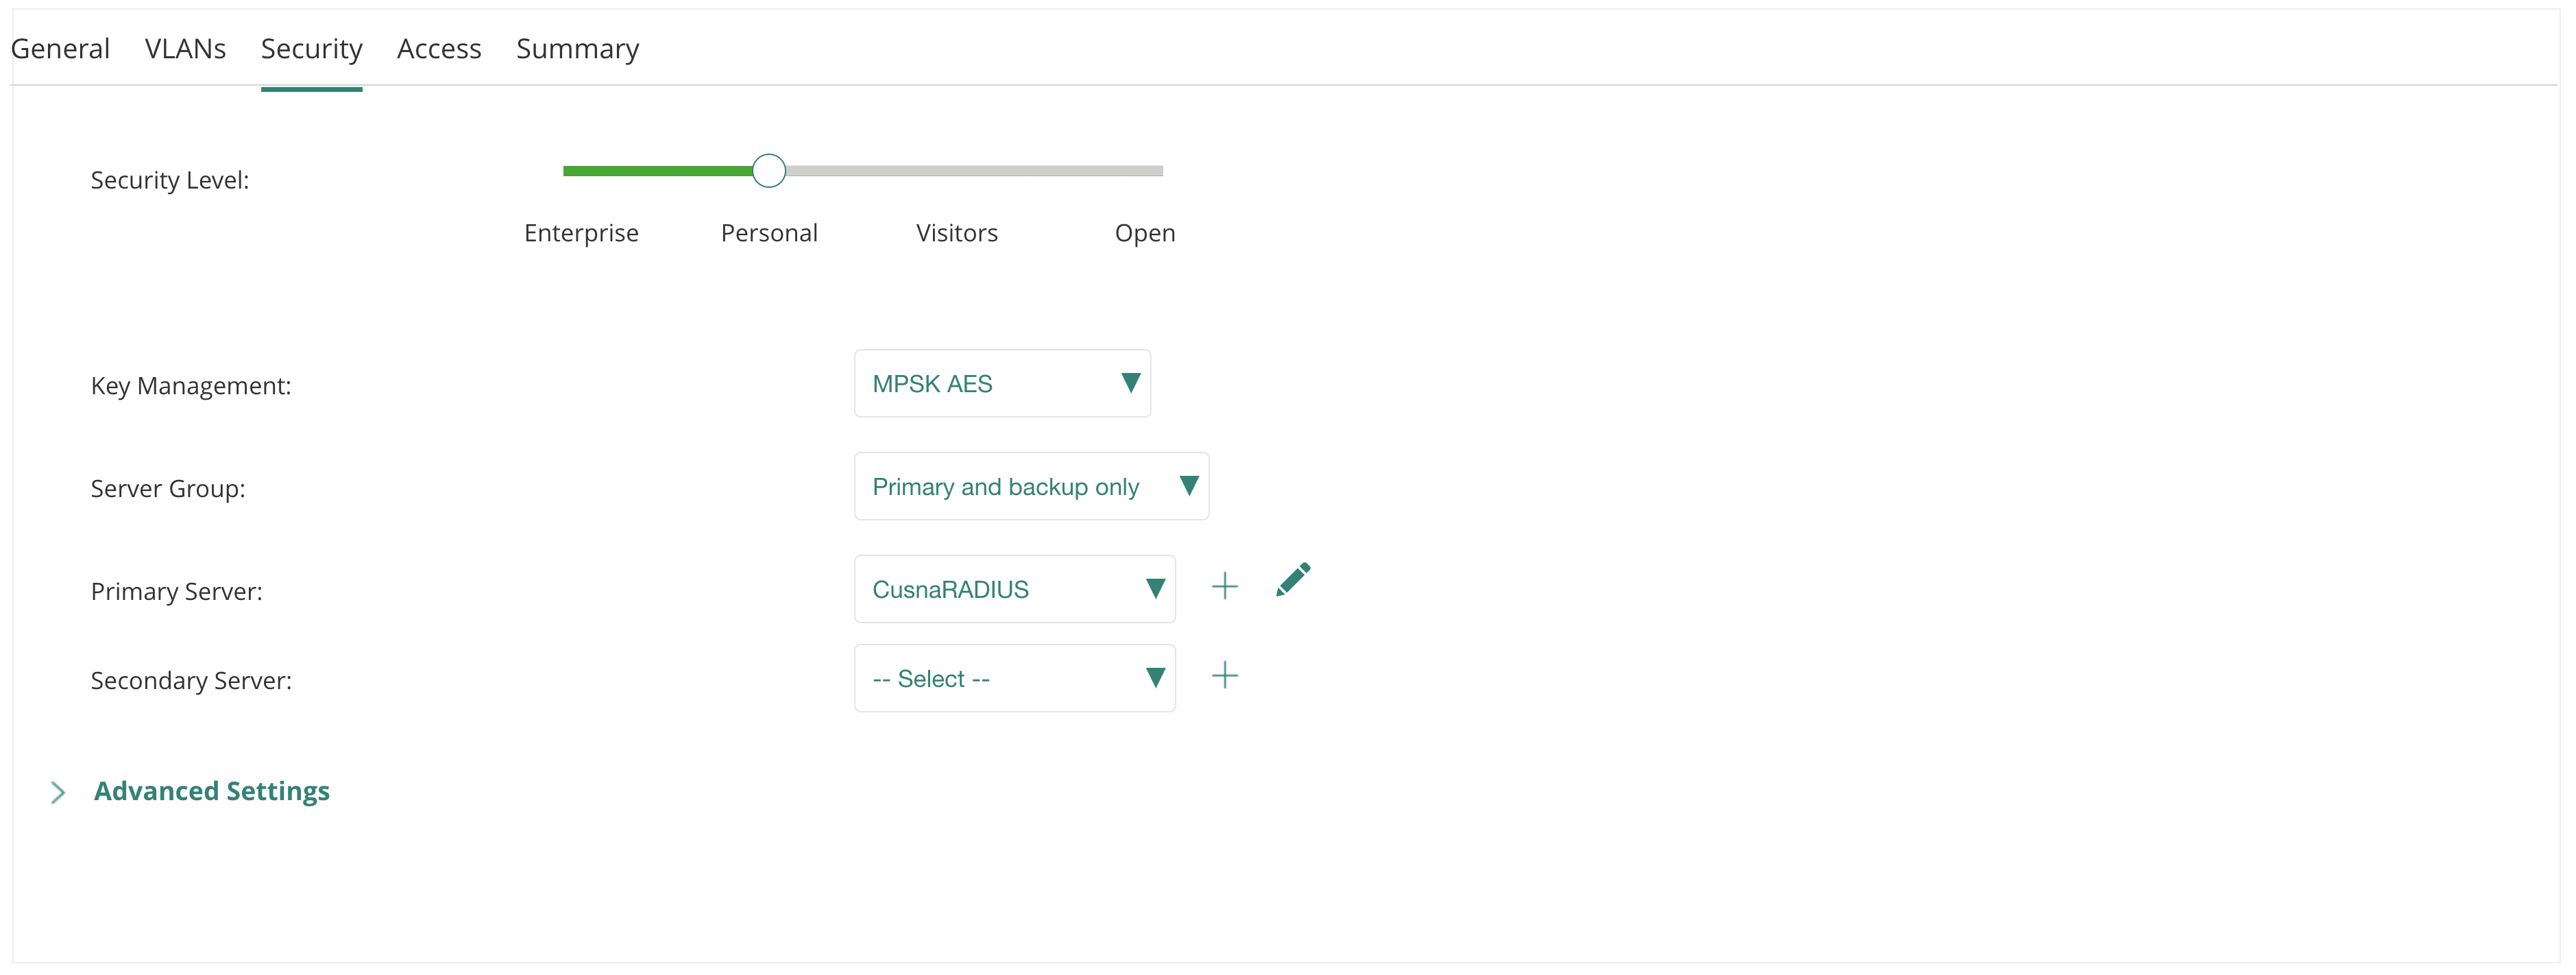Open the Server Group dropdown
The image size is (2576, 975).
[1031, 486]
